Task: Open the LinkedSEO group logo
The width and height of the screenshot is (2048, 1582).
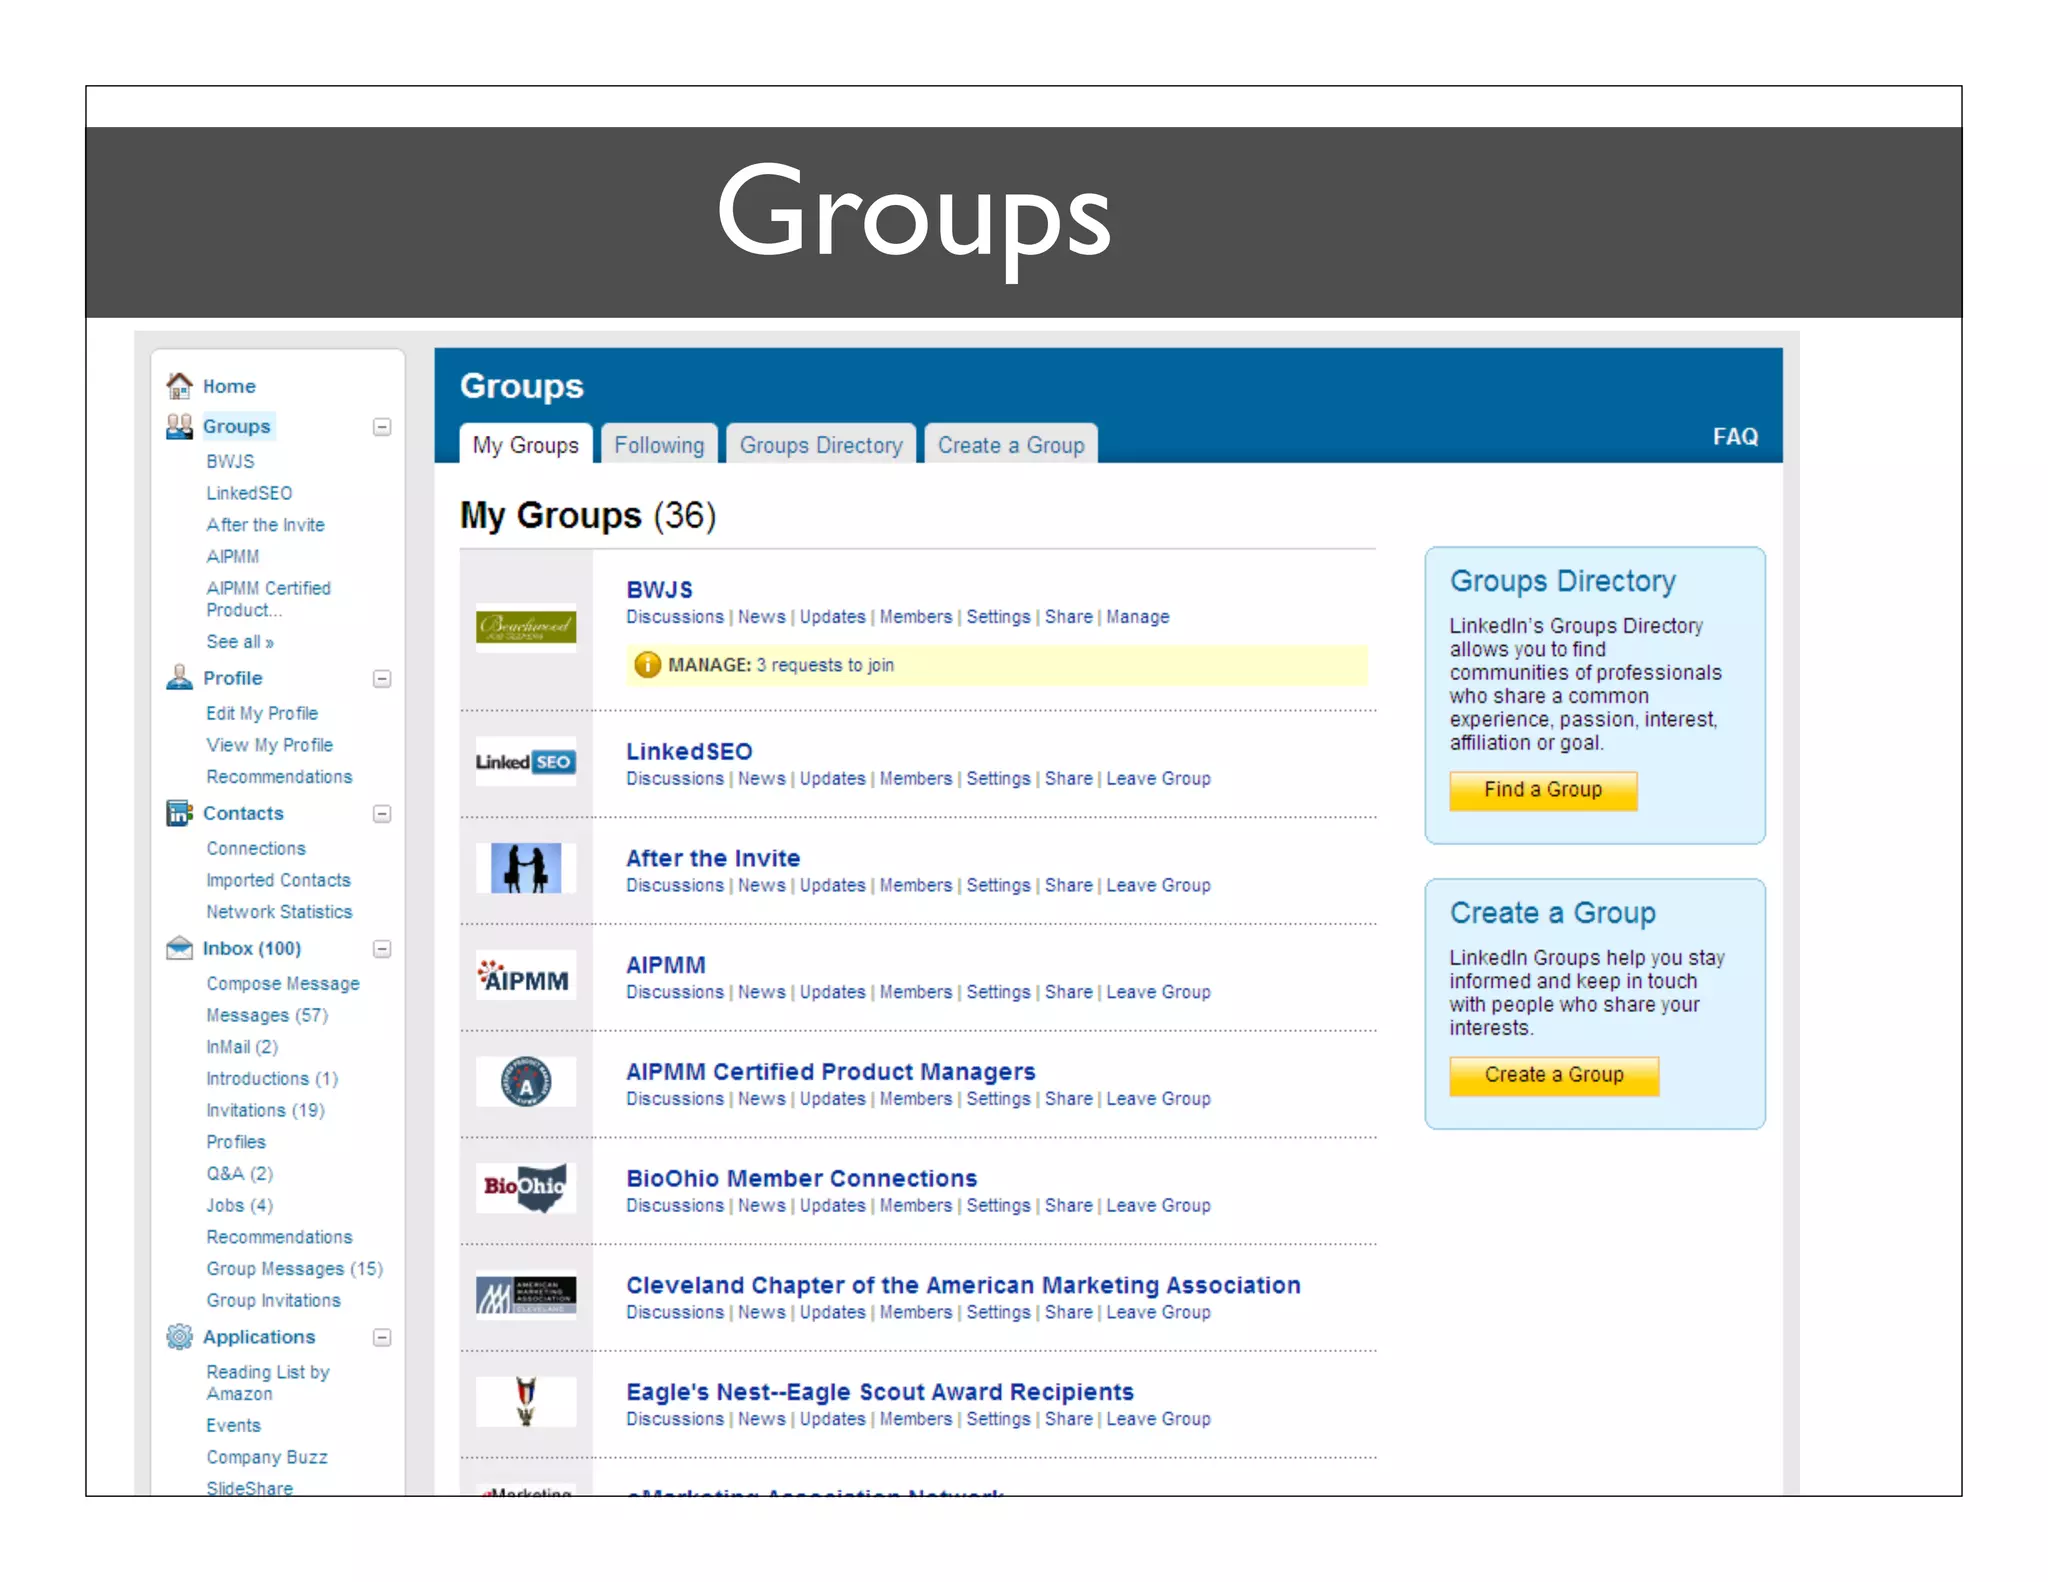Action: pos(525,762)
